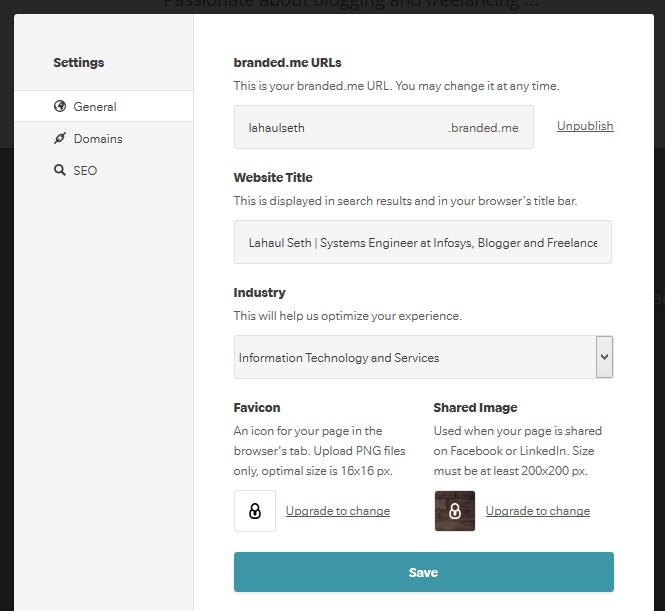Switch to the Domains settings tab

(98, 139)
